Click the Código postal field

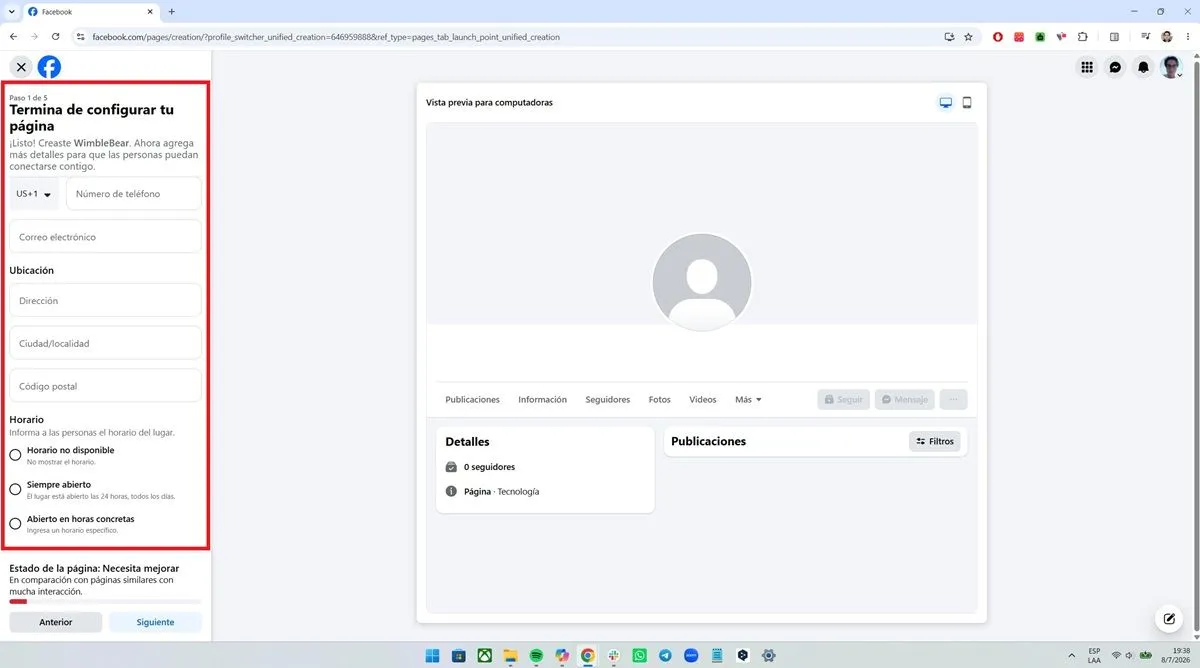105,386
